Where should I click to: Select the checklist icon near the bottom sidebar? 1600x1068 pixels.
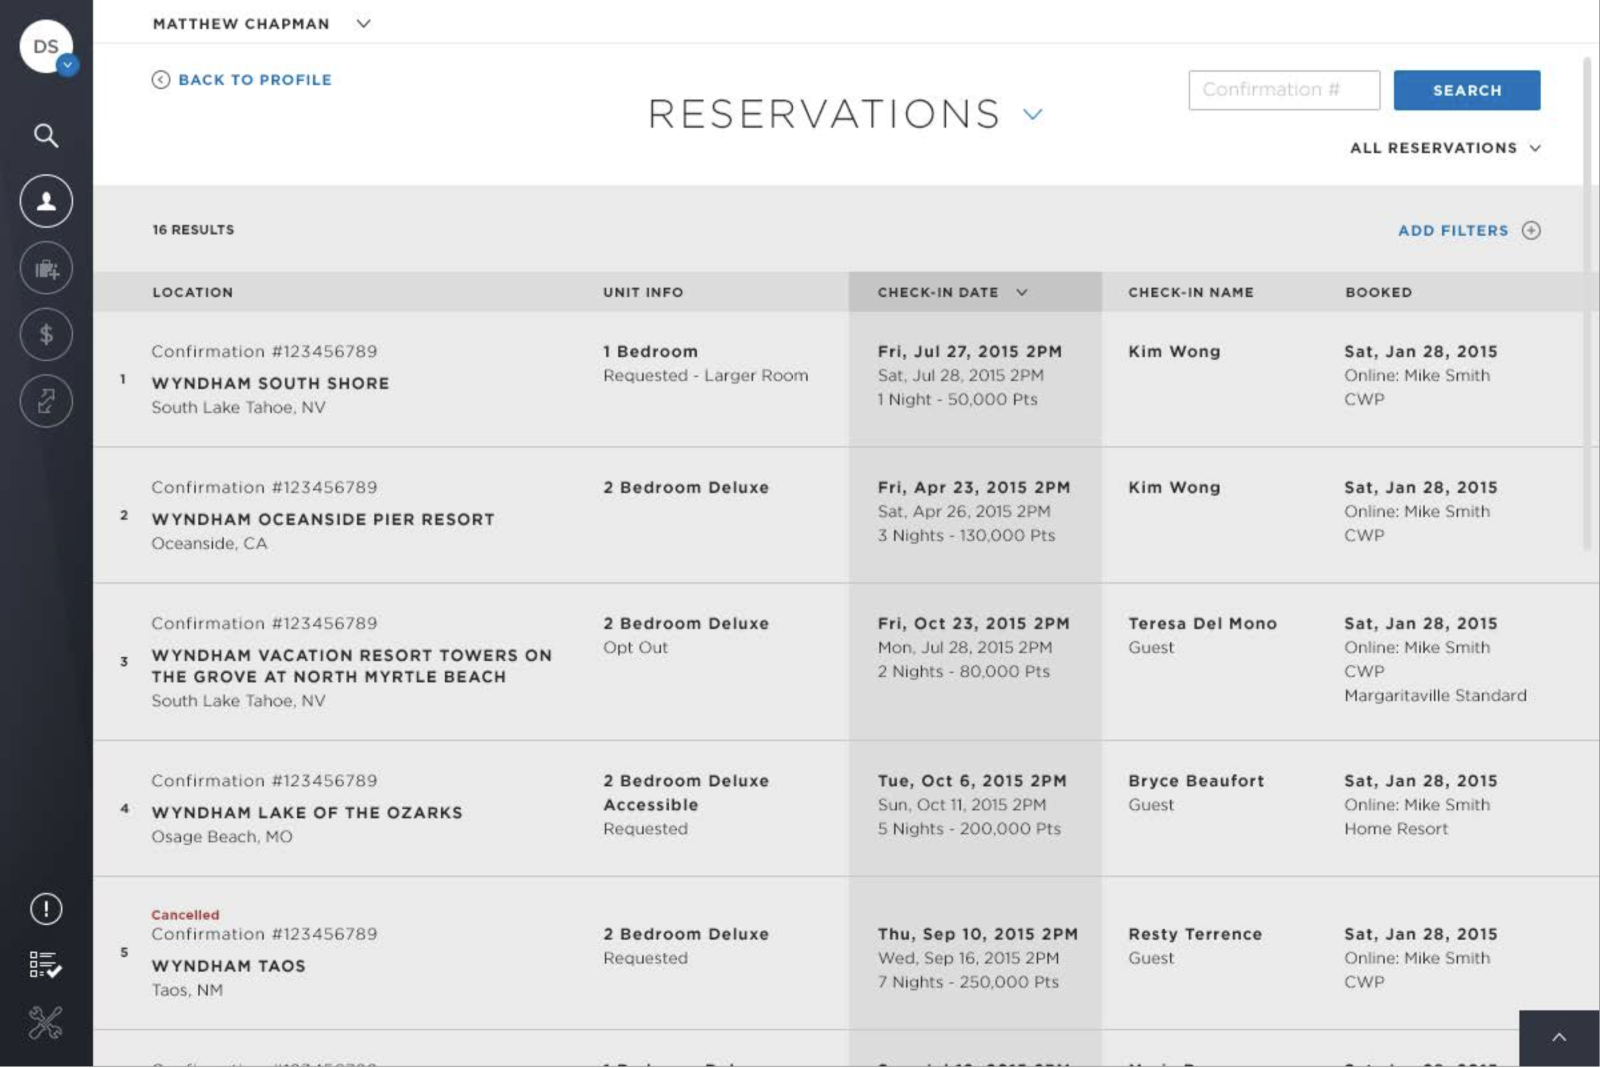coord(45,966)
